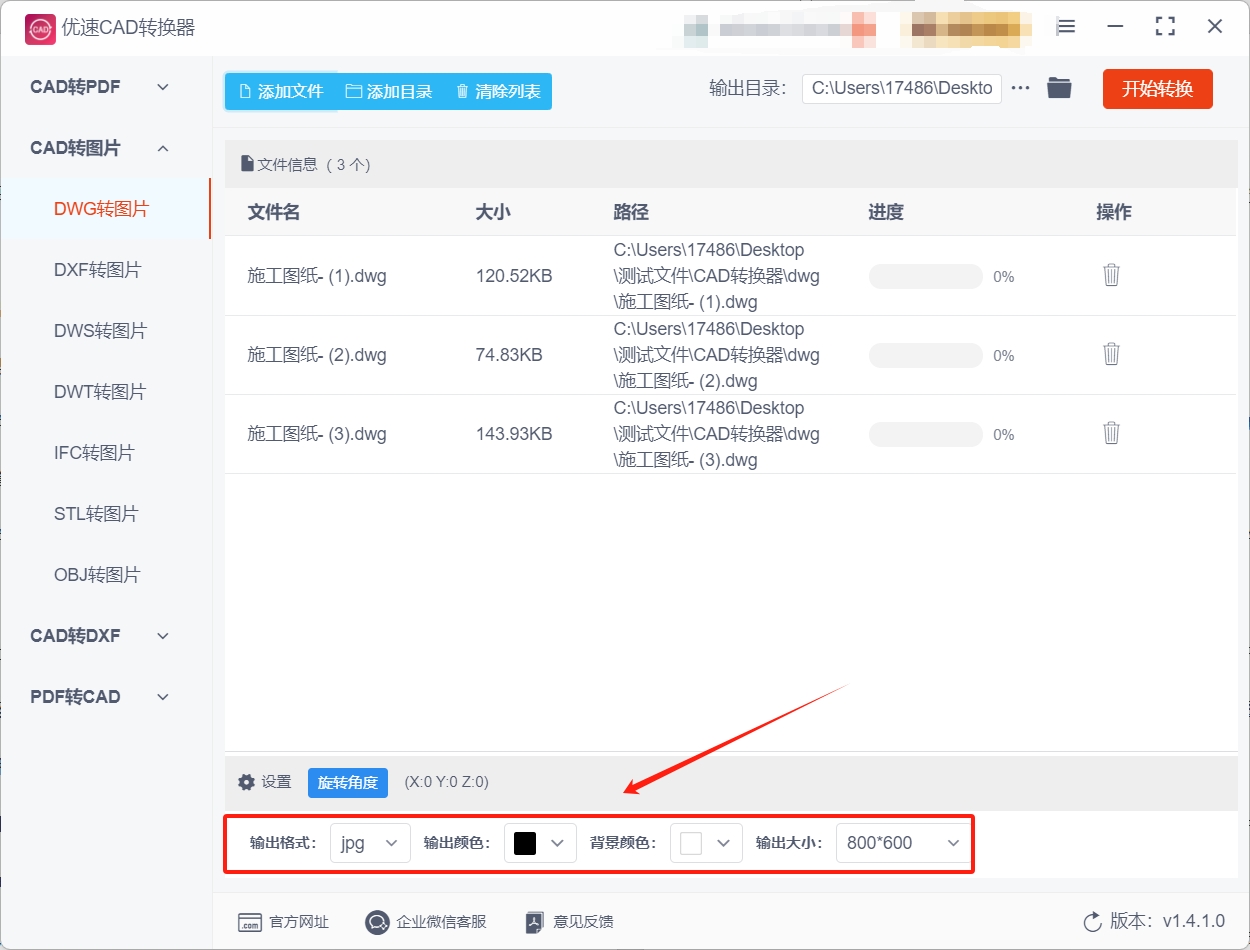The height and width of the screenshot is (950, 1250).
Task: Delete 施工图纸- (1).dwg using its trash icon
Action: pyautogui.click(x=1111, y=275)
